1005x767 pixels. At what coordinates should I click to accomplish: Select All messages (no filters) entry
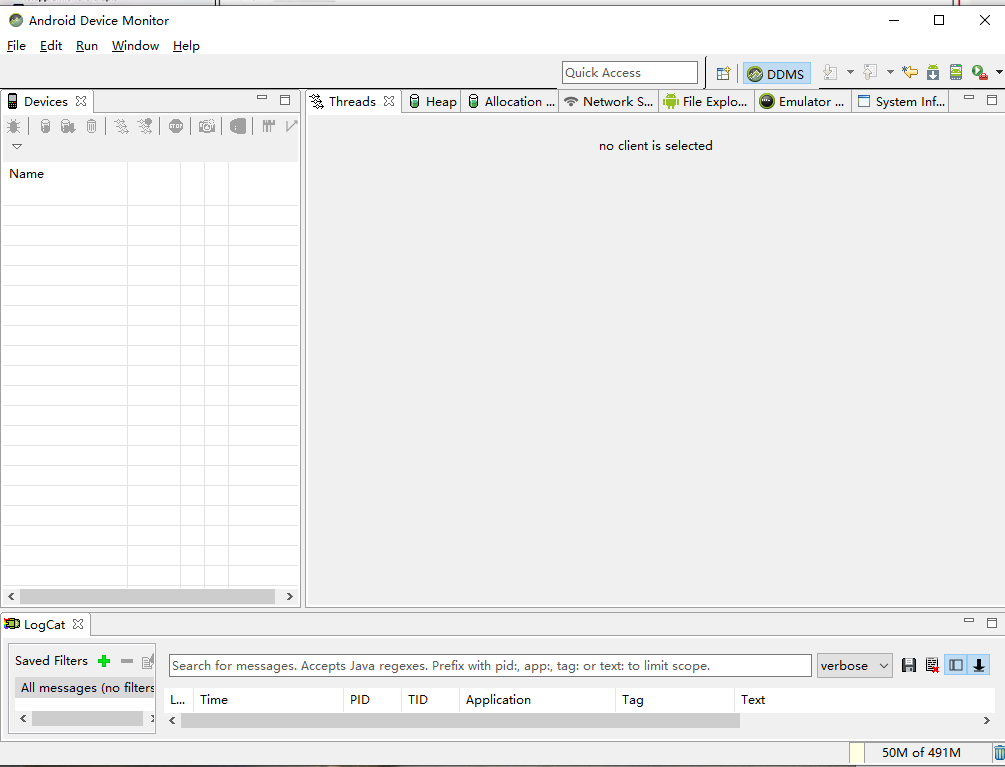(85, 688)
